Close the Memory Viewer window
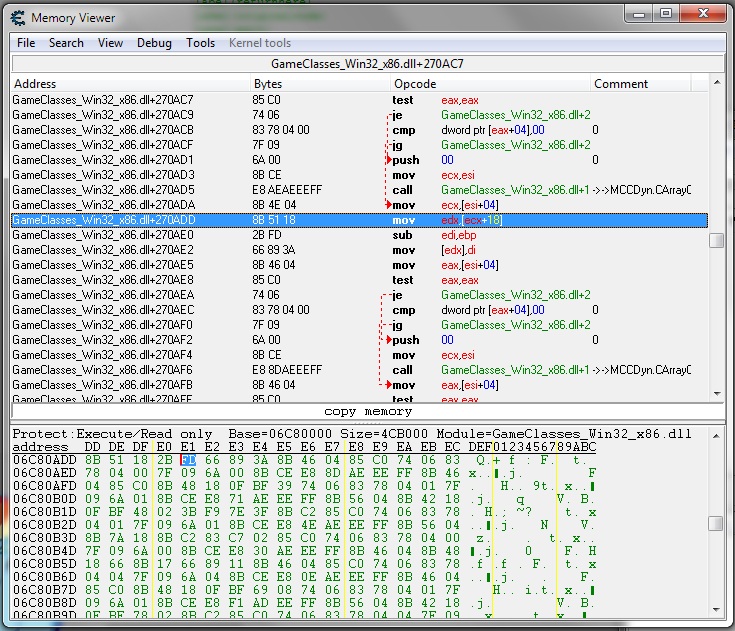 [701, 15]
